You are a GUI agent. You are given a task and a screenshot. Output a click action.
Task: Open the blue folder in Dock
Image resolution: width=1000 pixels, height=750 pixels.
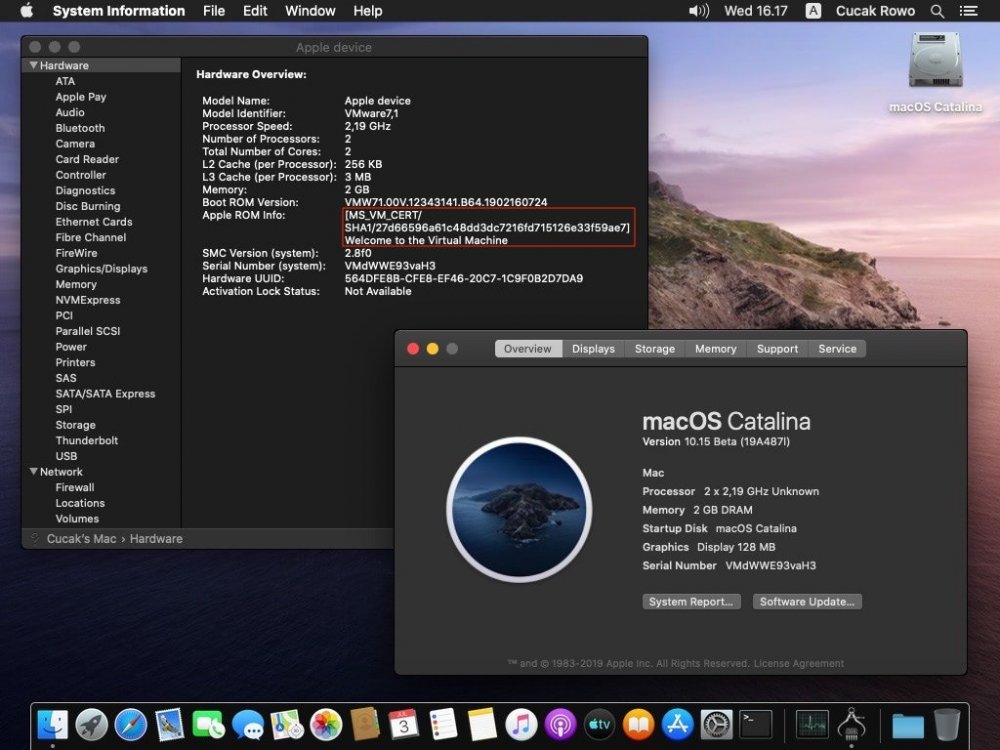click(908, 726)
